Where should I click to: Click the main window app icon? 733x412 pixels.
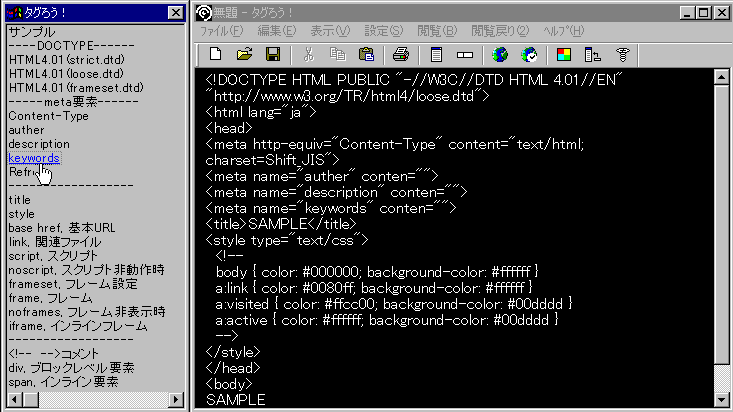[x=204, y=13]
